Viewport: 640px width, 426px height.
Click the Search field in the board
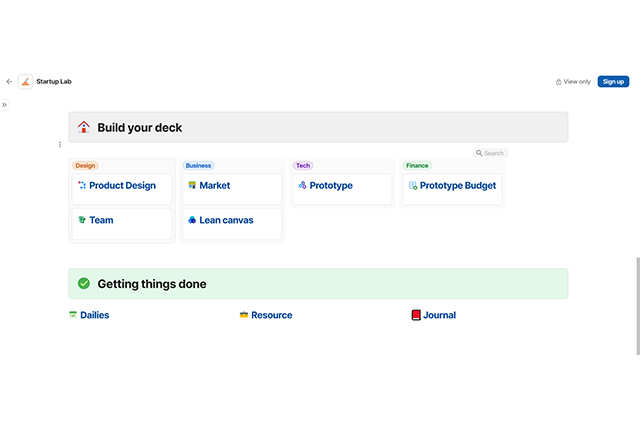coord(490,153)
